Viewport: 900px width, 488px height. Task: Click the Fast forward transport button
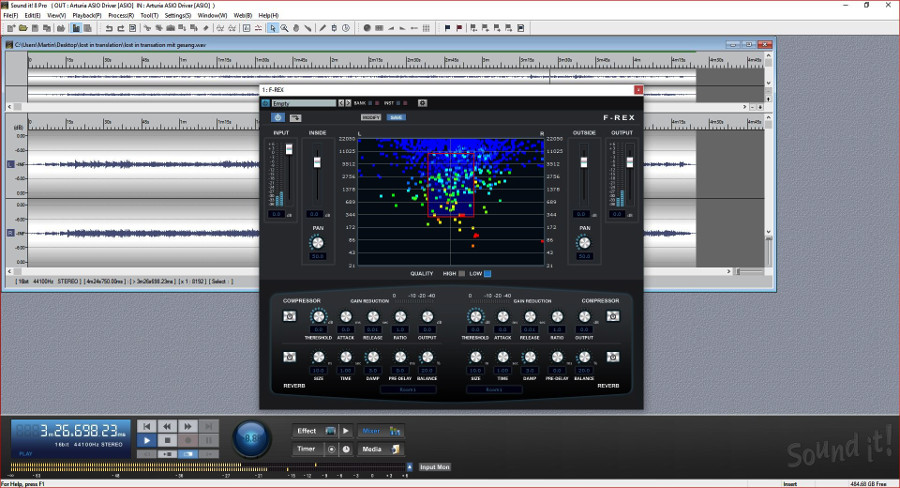point(188,427)
